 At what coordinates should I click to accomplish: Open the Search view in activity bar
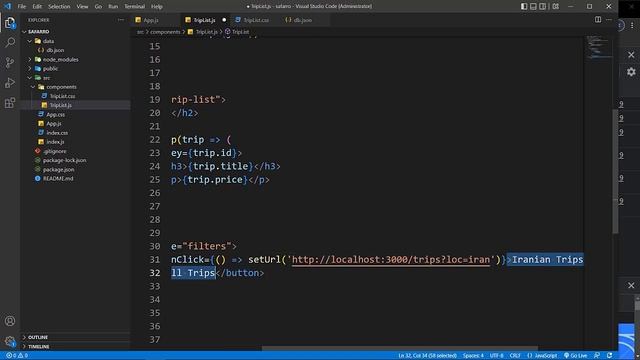[10, 42]
